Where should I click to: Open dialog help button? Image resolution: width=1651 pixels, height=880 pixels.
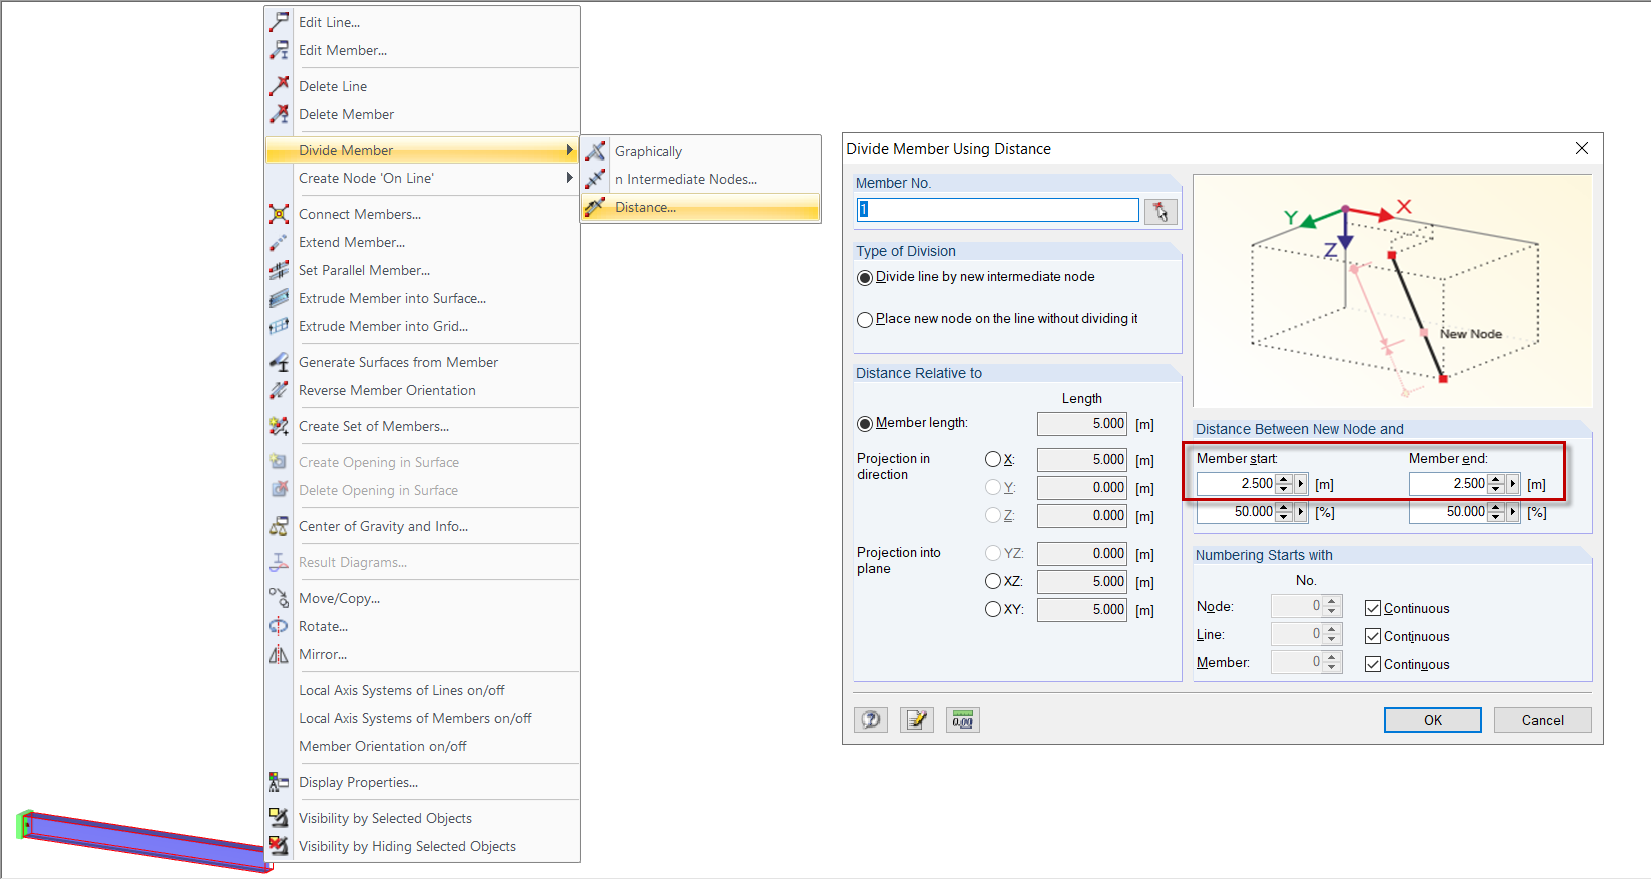coord(871,720)
